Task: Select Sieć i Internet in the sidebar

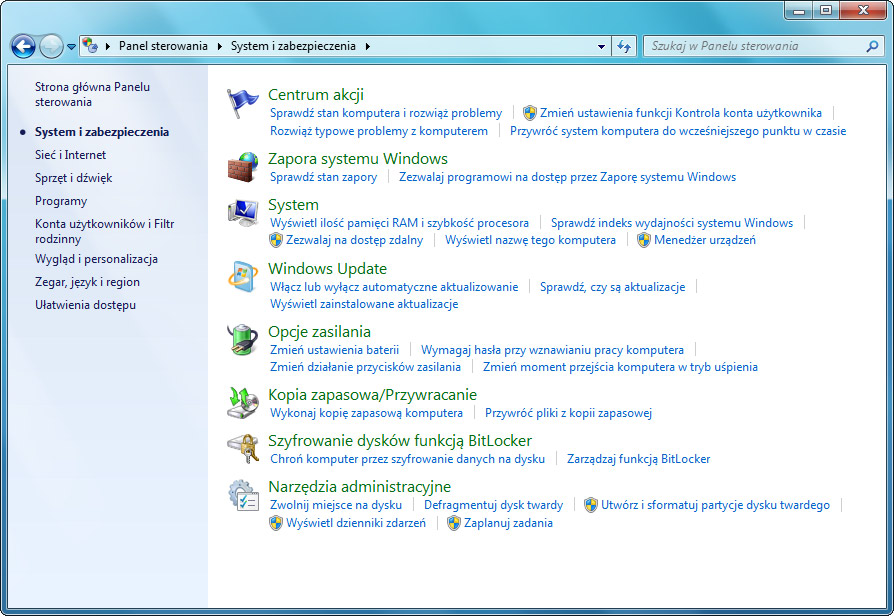Action: [x=70, y=155]
